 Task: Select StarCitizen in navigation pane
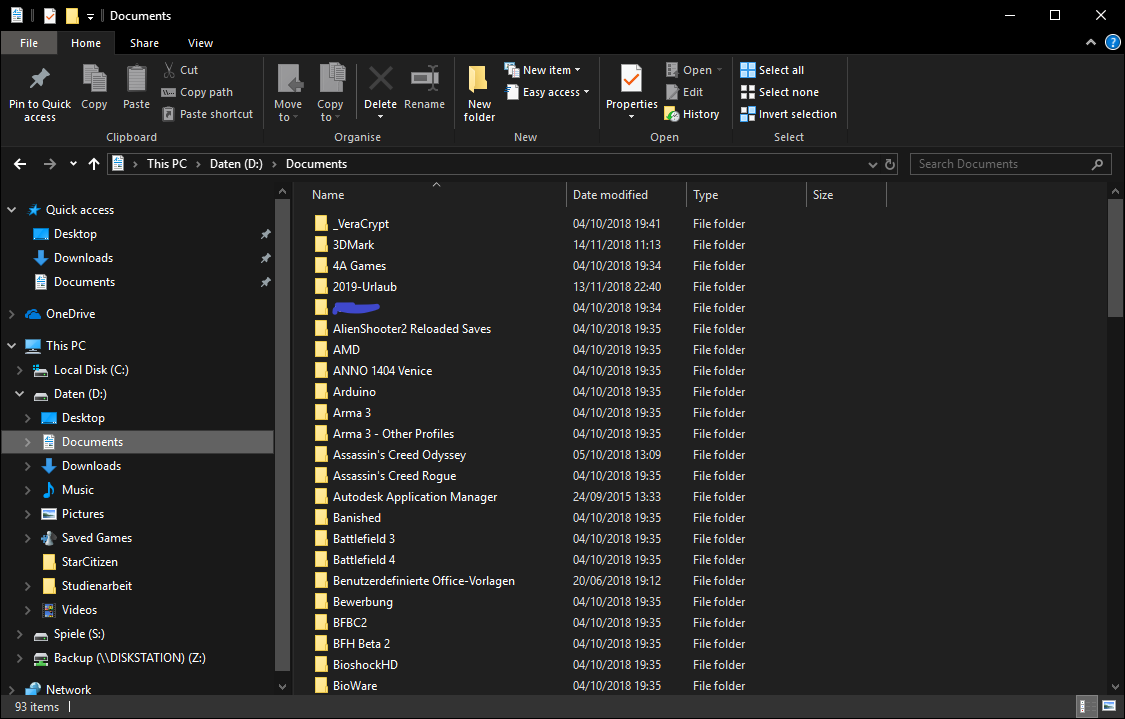pyautogui.click(x=89, y=562)
